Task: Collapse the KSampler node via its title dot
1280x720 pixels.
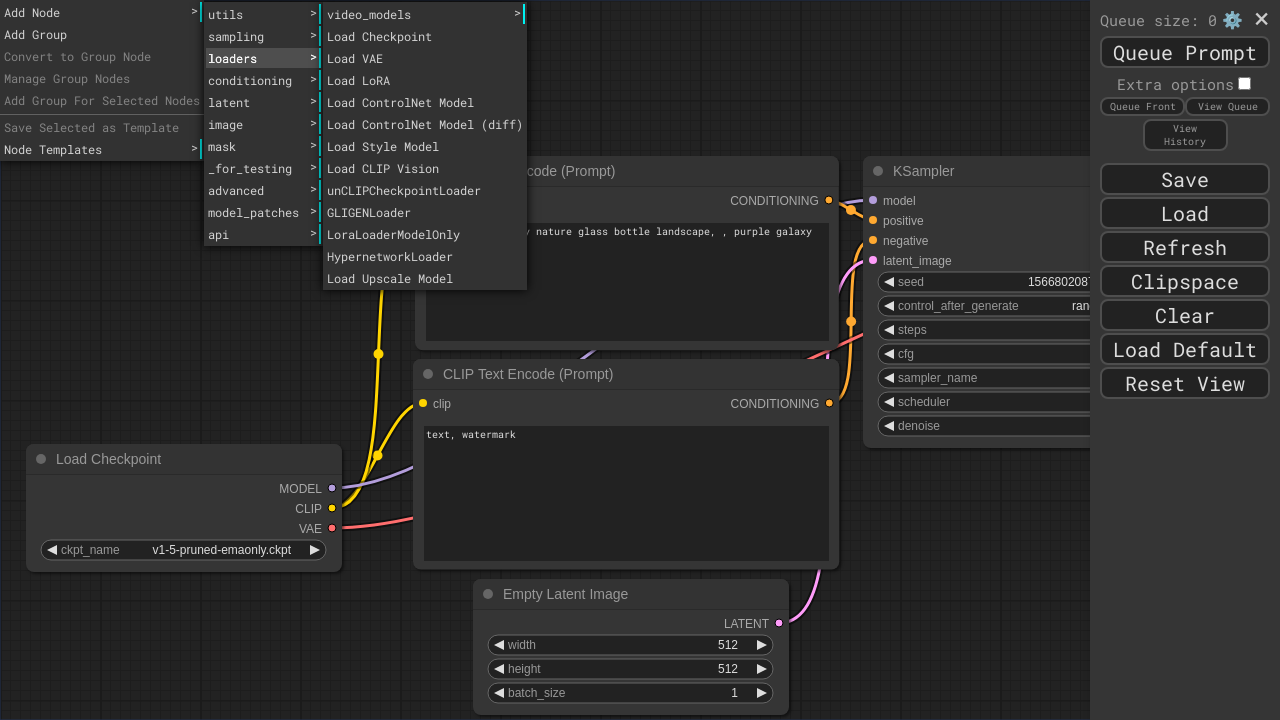Action: (878, 171)
